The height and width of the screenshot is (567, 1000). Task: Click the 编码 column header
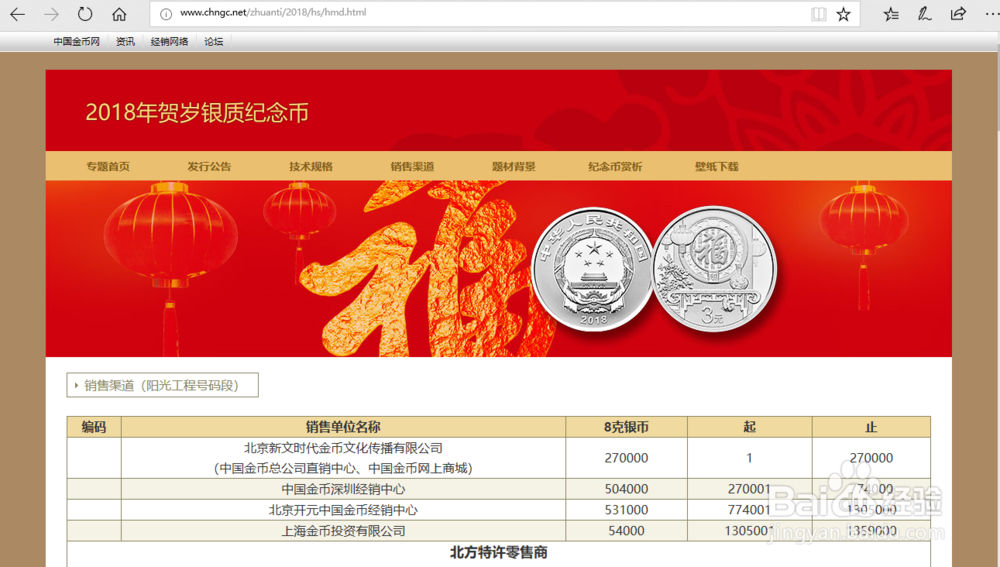pos(94,427)
